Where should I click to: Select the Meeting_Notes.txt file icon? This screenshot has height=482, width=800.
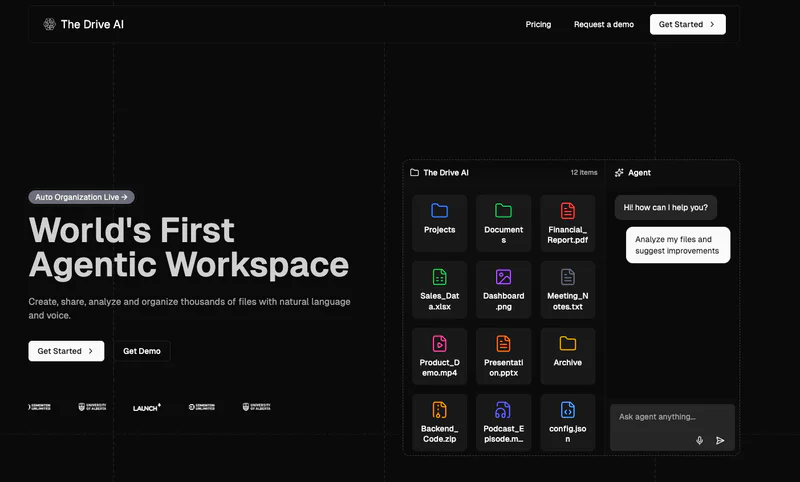click(x=567, y=277)
